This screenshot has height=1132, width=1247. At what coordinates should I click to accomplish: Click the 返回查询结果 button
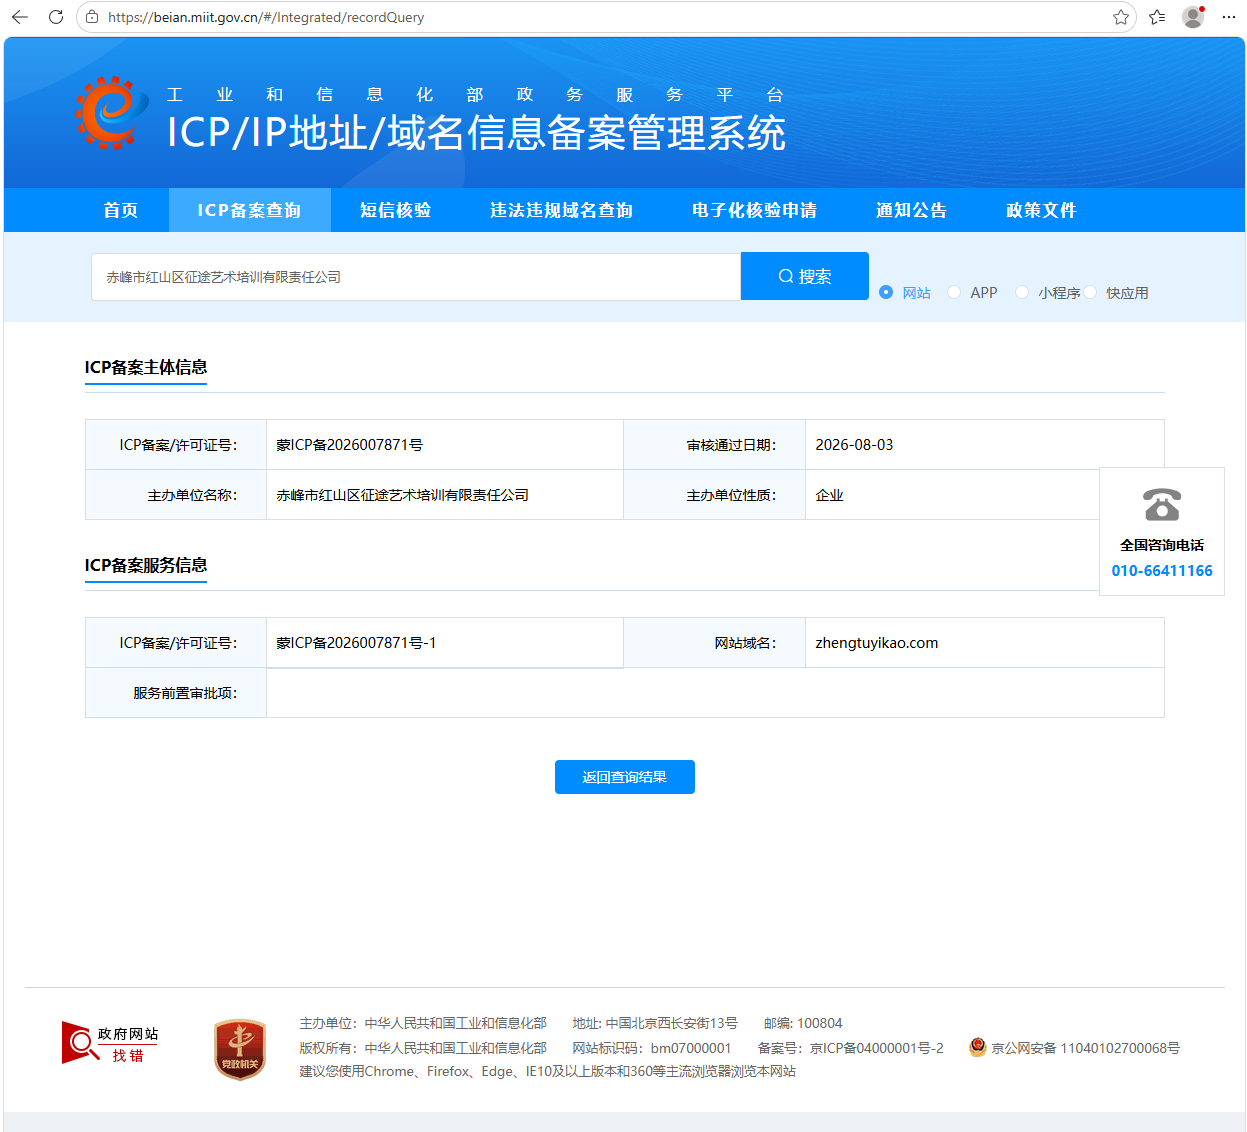pyautogui.click(x=625, y=777)
